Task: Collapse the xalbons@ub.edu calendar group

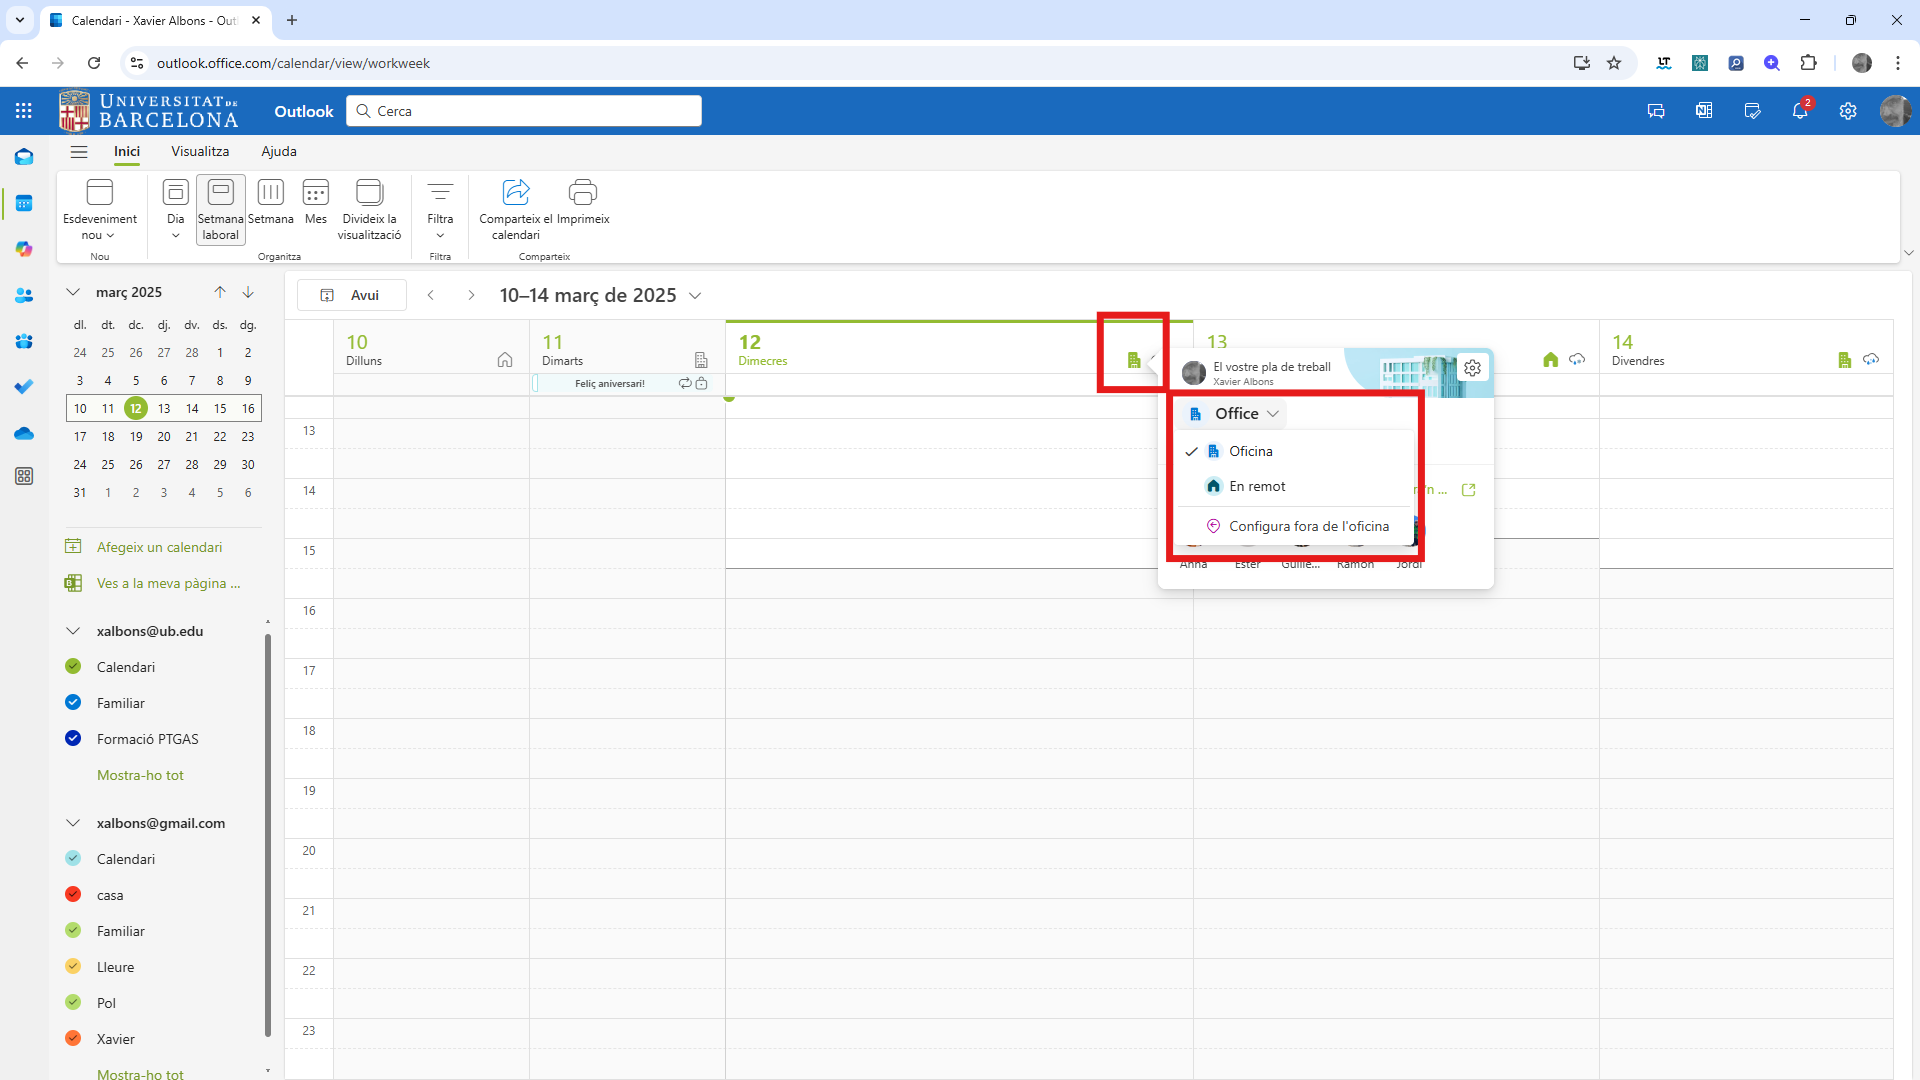Action: (x=73, y=631)
